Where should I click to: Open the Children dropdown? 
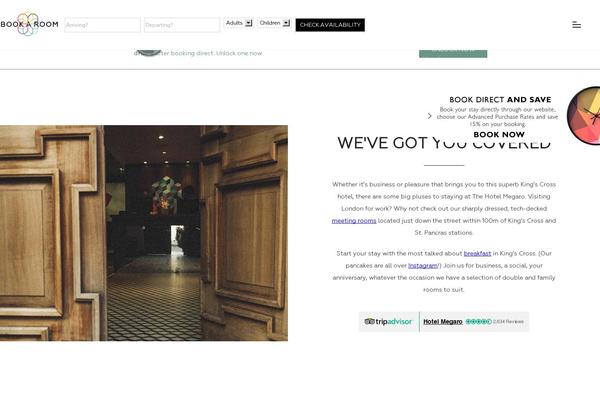pyautogui.click(x=274, y=23)
